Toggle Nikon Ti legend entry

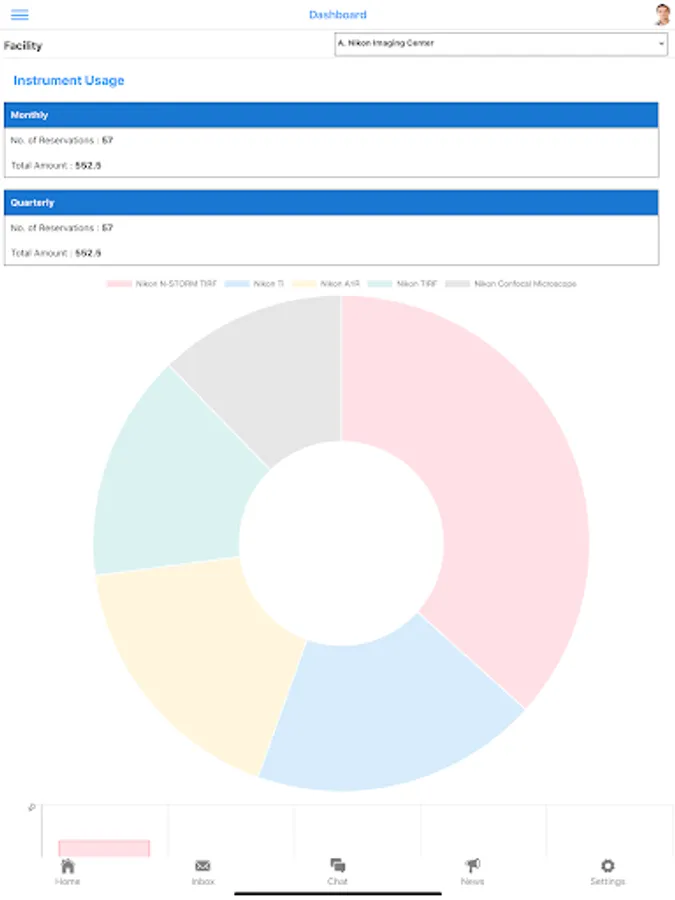[254, 284]
